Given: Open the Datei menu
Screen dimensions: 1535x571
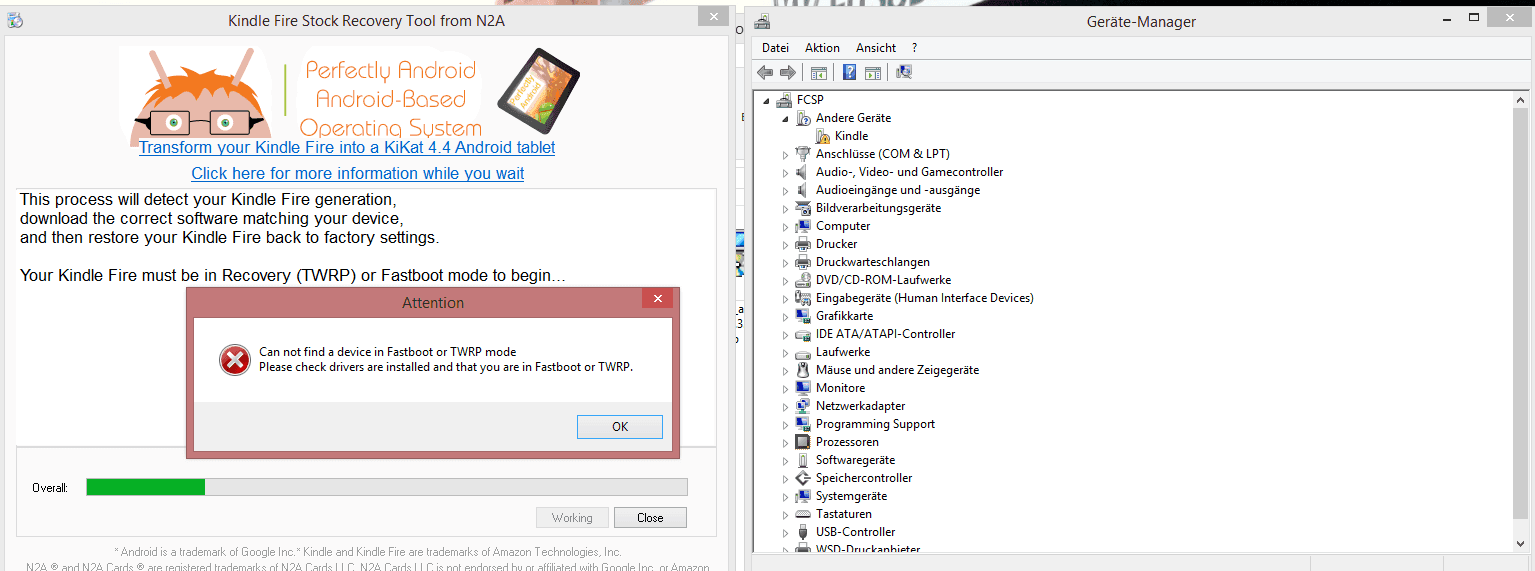Looking at the screenshot, I should [x=775, y=48].
